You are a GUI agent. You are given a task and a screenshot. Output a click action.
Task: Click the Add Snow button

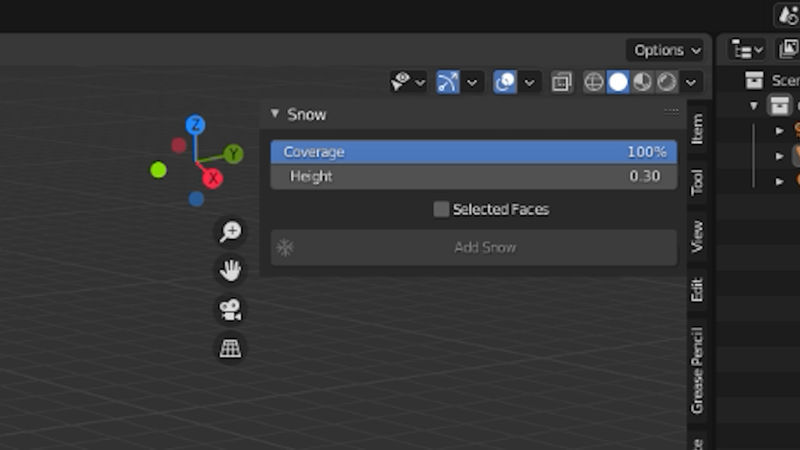point(473,247)
